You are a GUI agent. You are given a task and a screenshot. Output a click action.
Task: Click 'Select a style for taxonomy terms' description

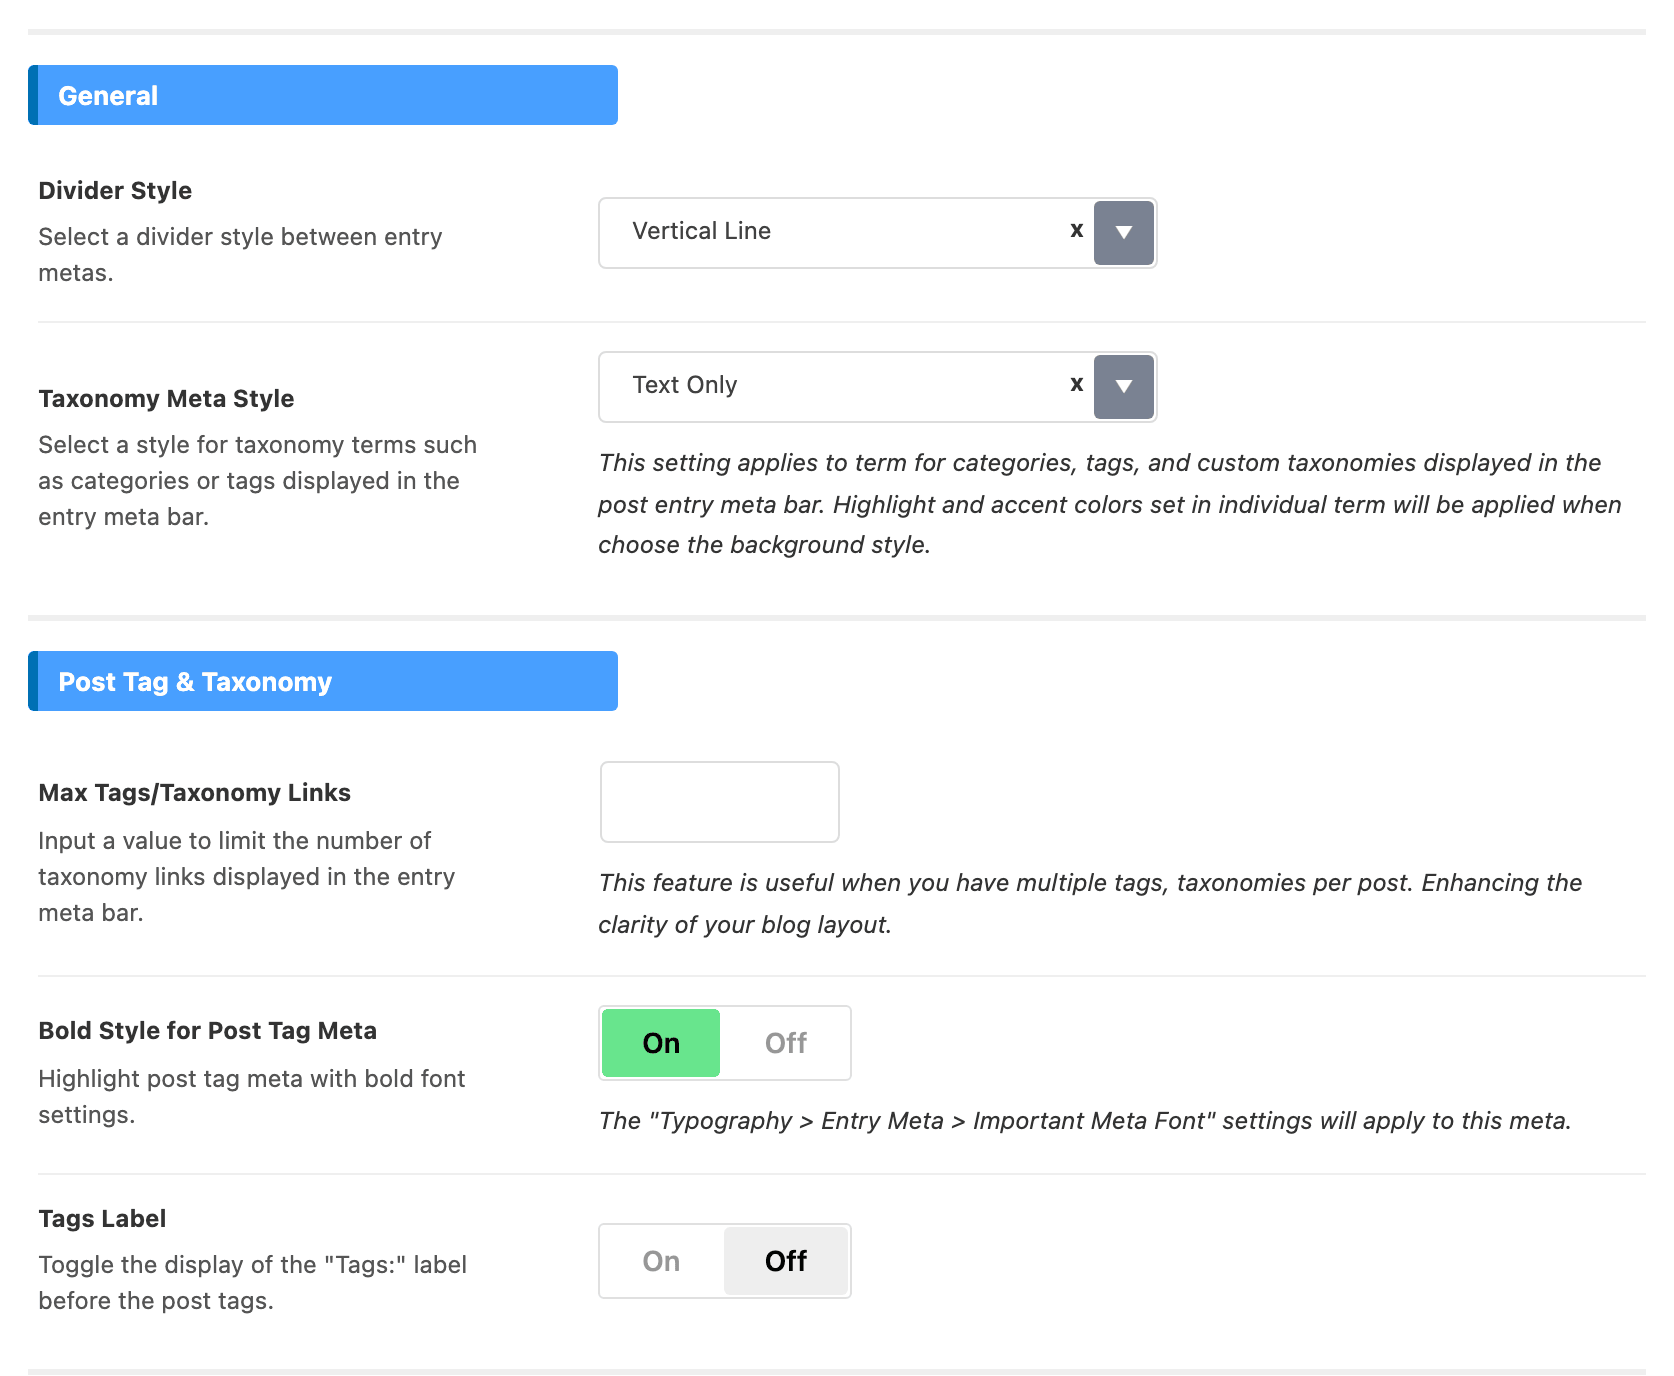point(257,481)
